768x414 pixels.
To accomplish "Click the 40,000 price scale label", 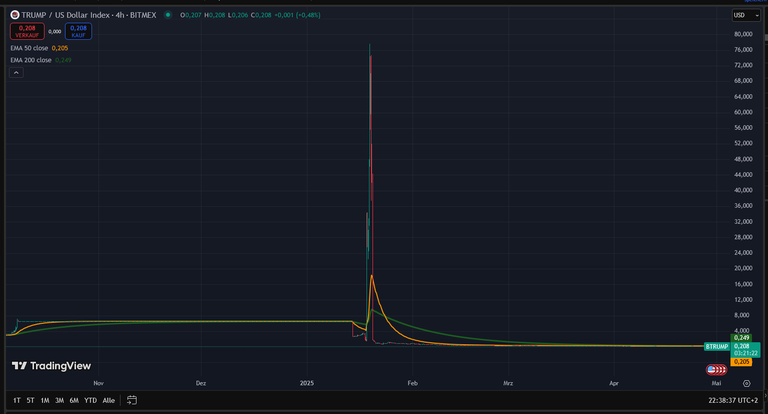I will pos(743,190).
